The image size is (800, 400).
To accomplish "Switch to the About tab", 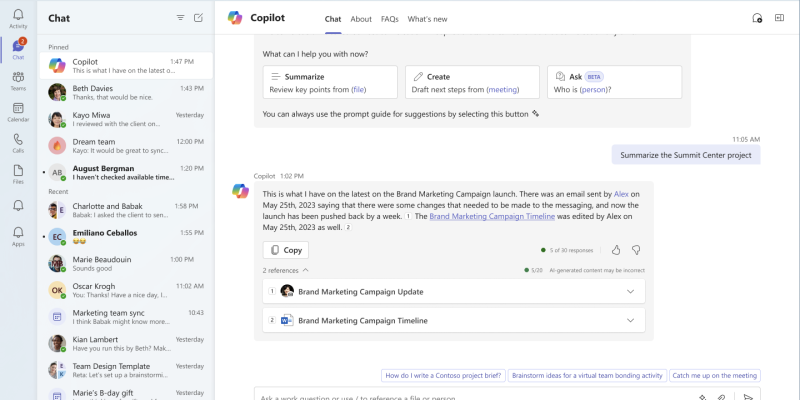I will pos(361,19).
